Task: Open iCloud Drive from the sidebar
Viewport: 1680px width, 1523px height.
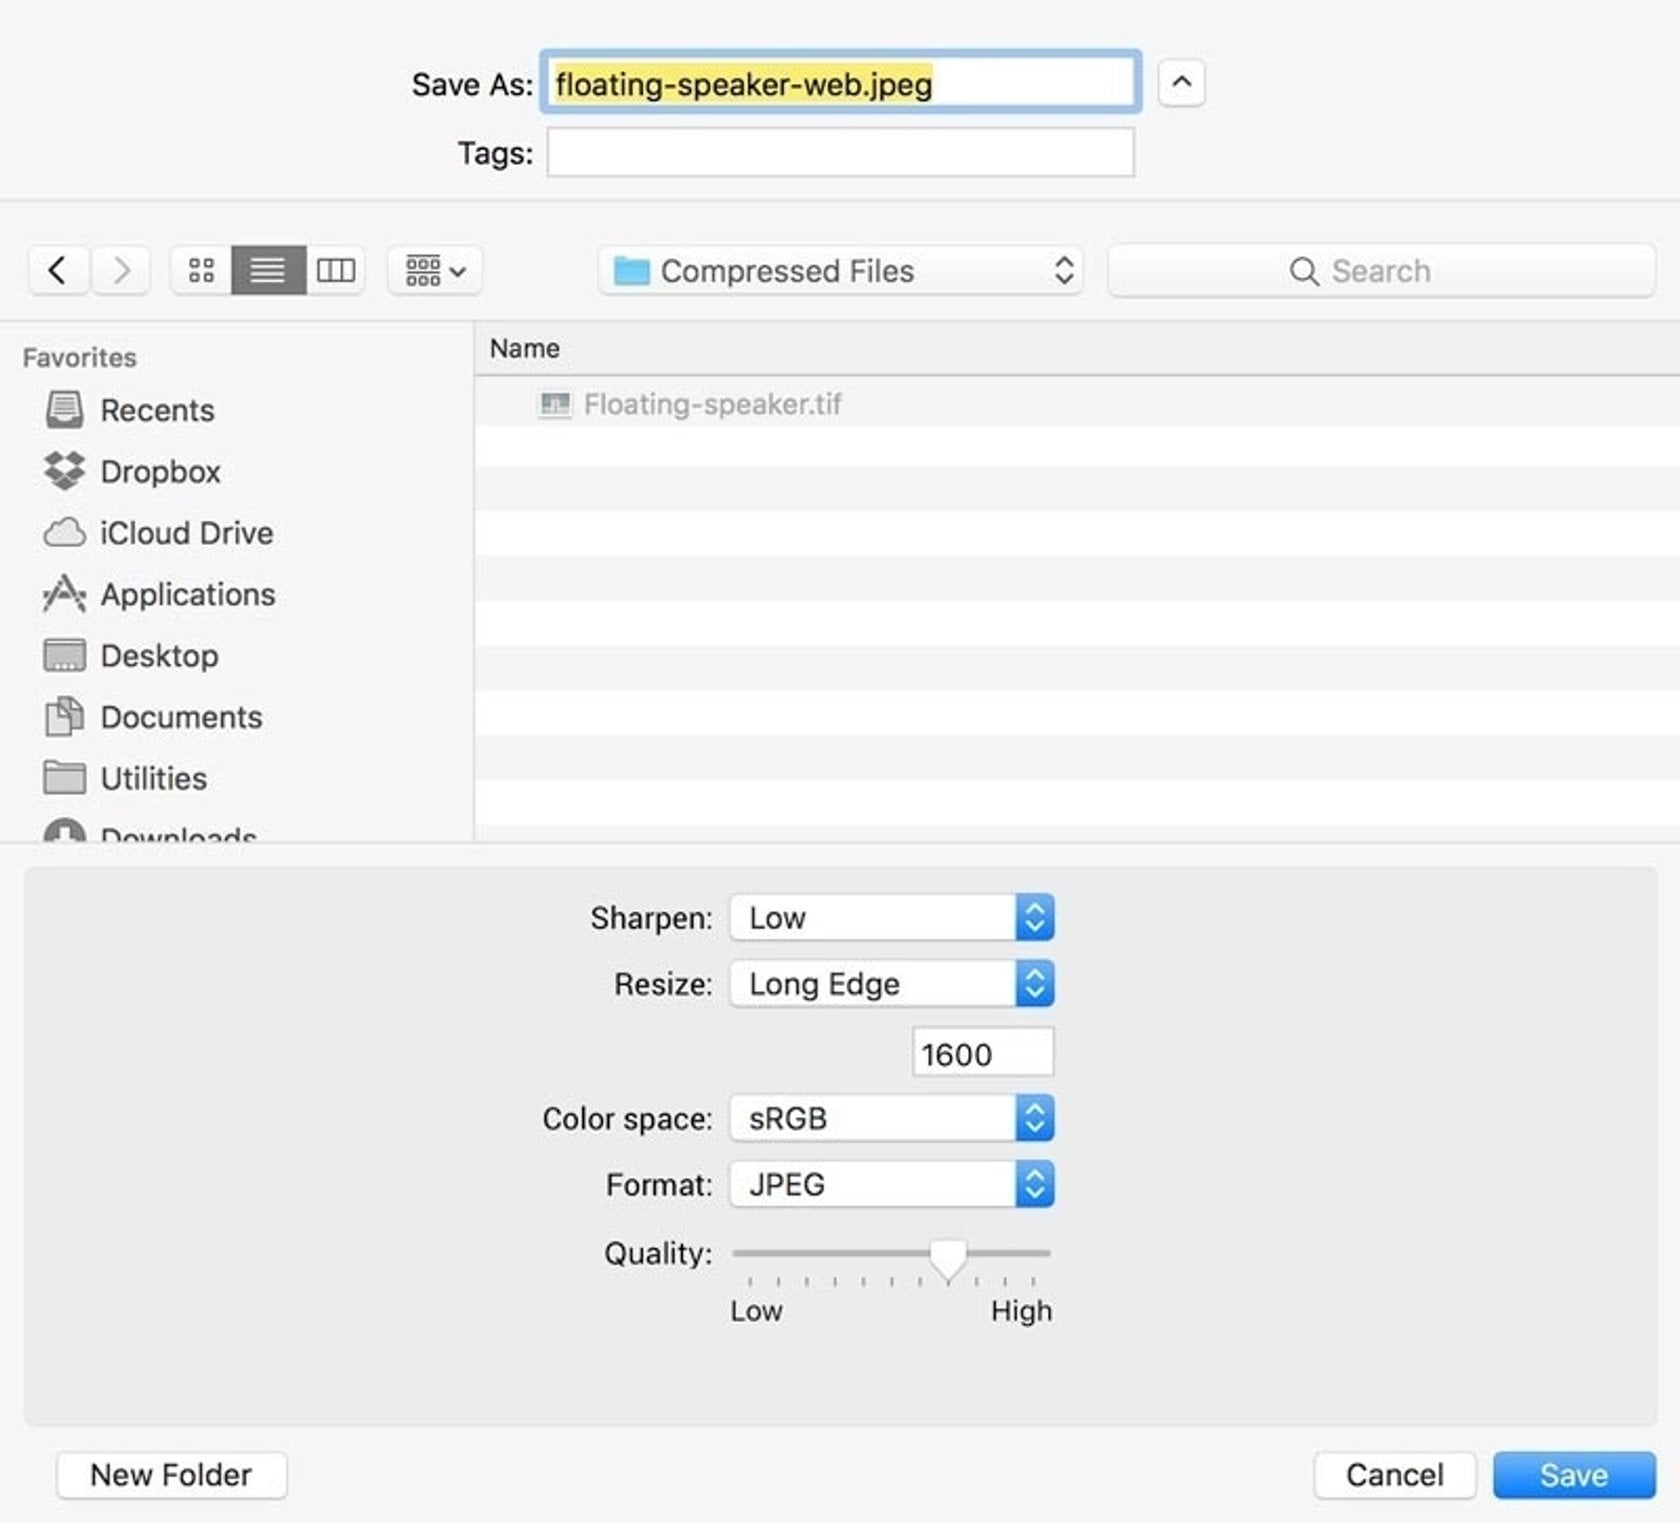Action: coord(185,532)
